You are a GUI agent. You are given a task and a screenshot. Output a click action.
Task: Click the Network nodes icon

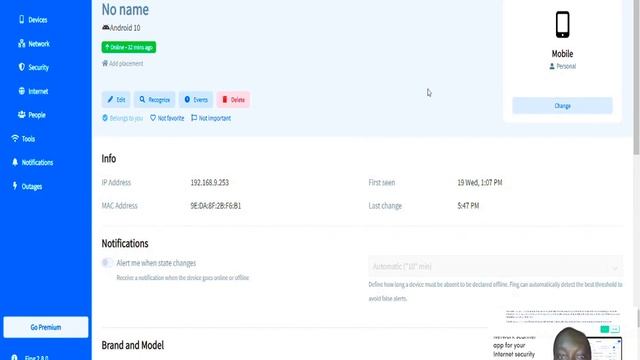tap(22, 43)
